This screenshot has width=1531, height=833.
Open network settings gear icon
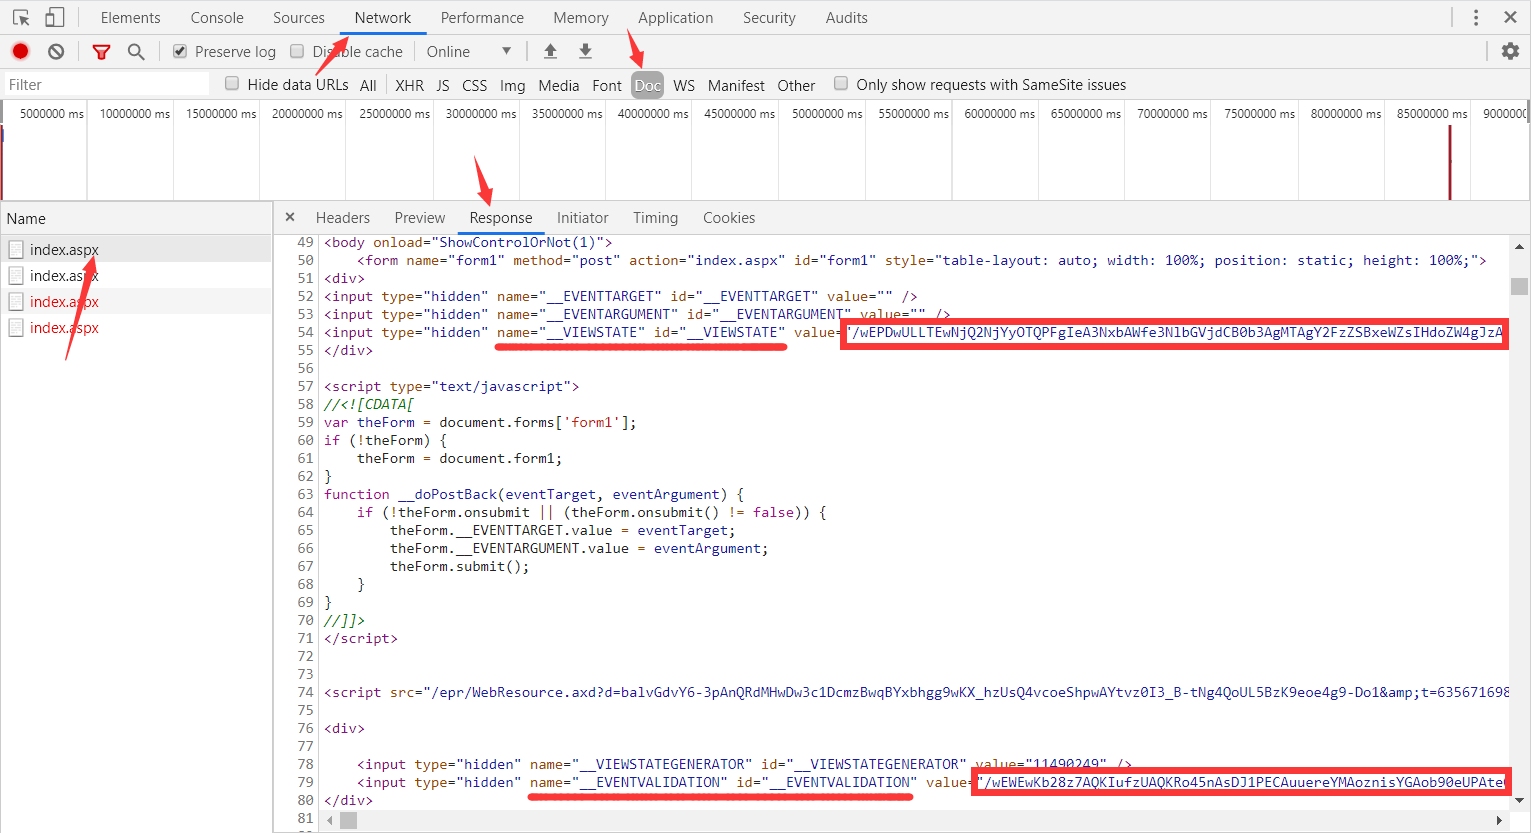[x=1510, y=51]
